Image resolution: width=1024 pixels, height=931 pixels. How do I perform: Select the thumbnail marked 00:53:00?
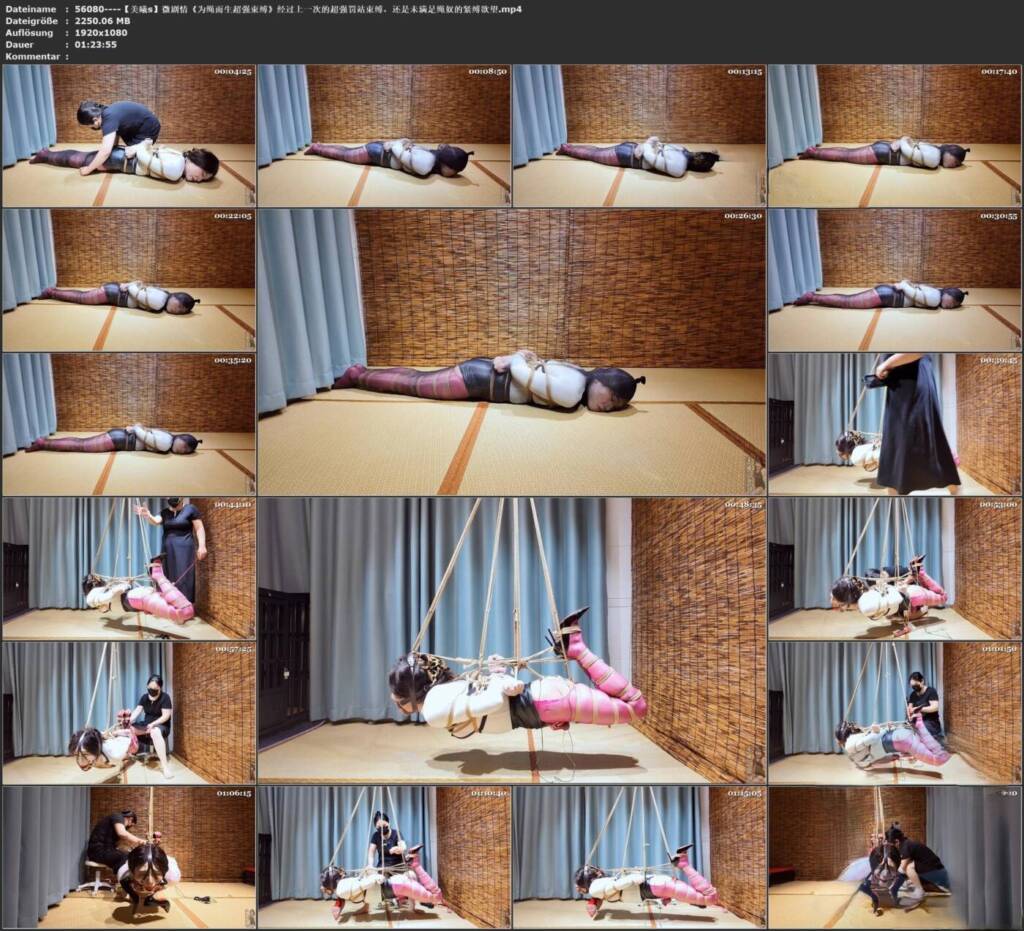tap(895, 569)
